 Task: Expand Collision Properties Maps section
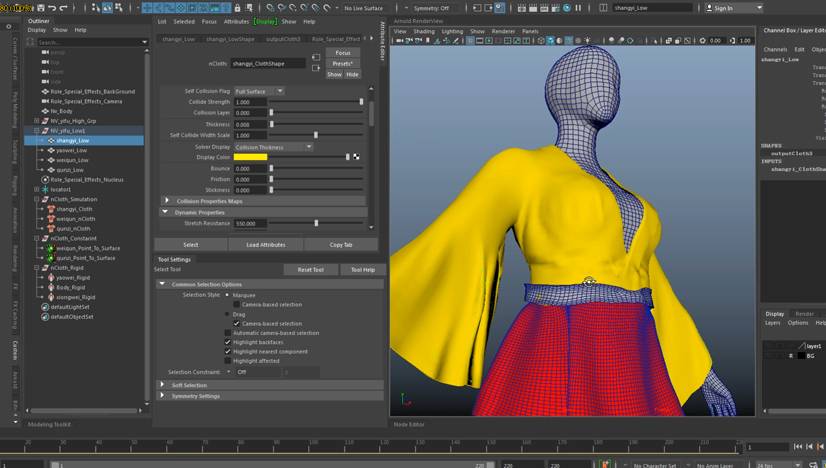[x=167, y=201]
